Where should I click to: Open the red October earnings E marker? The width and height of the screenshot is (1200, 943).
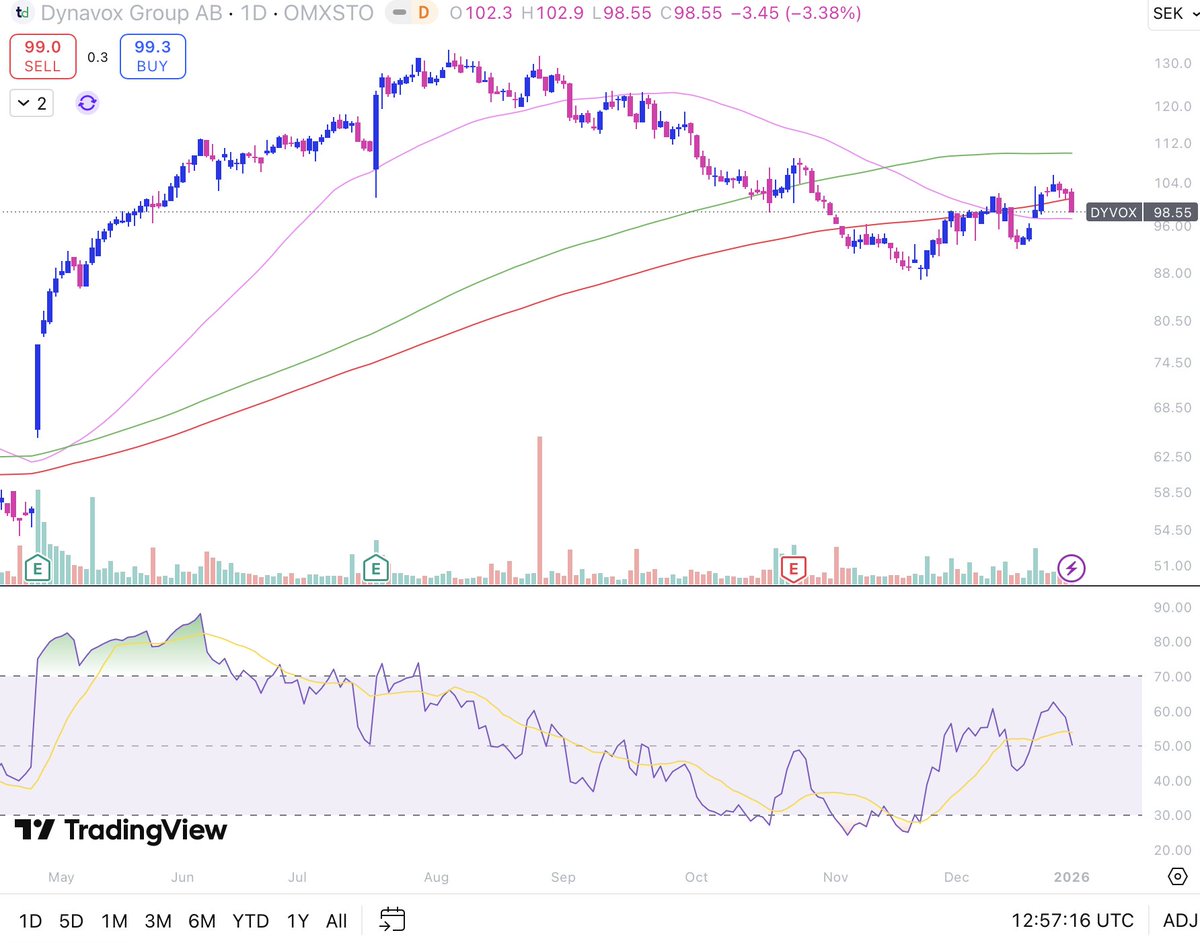[794, 568]
